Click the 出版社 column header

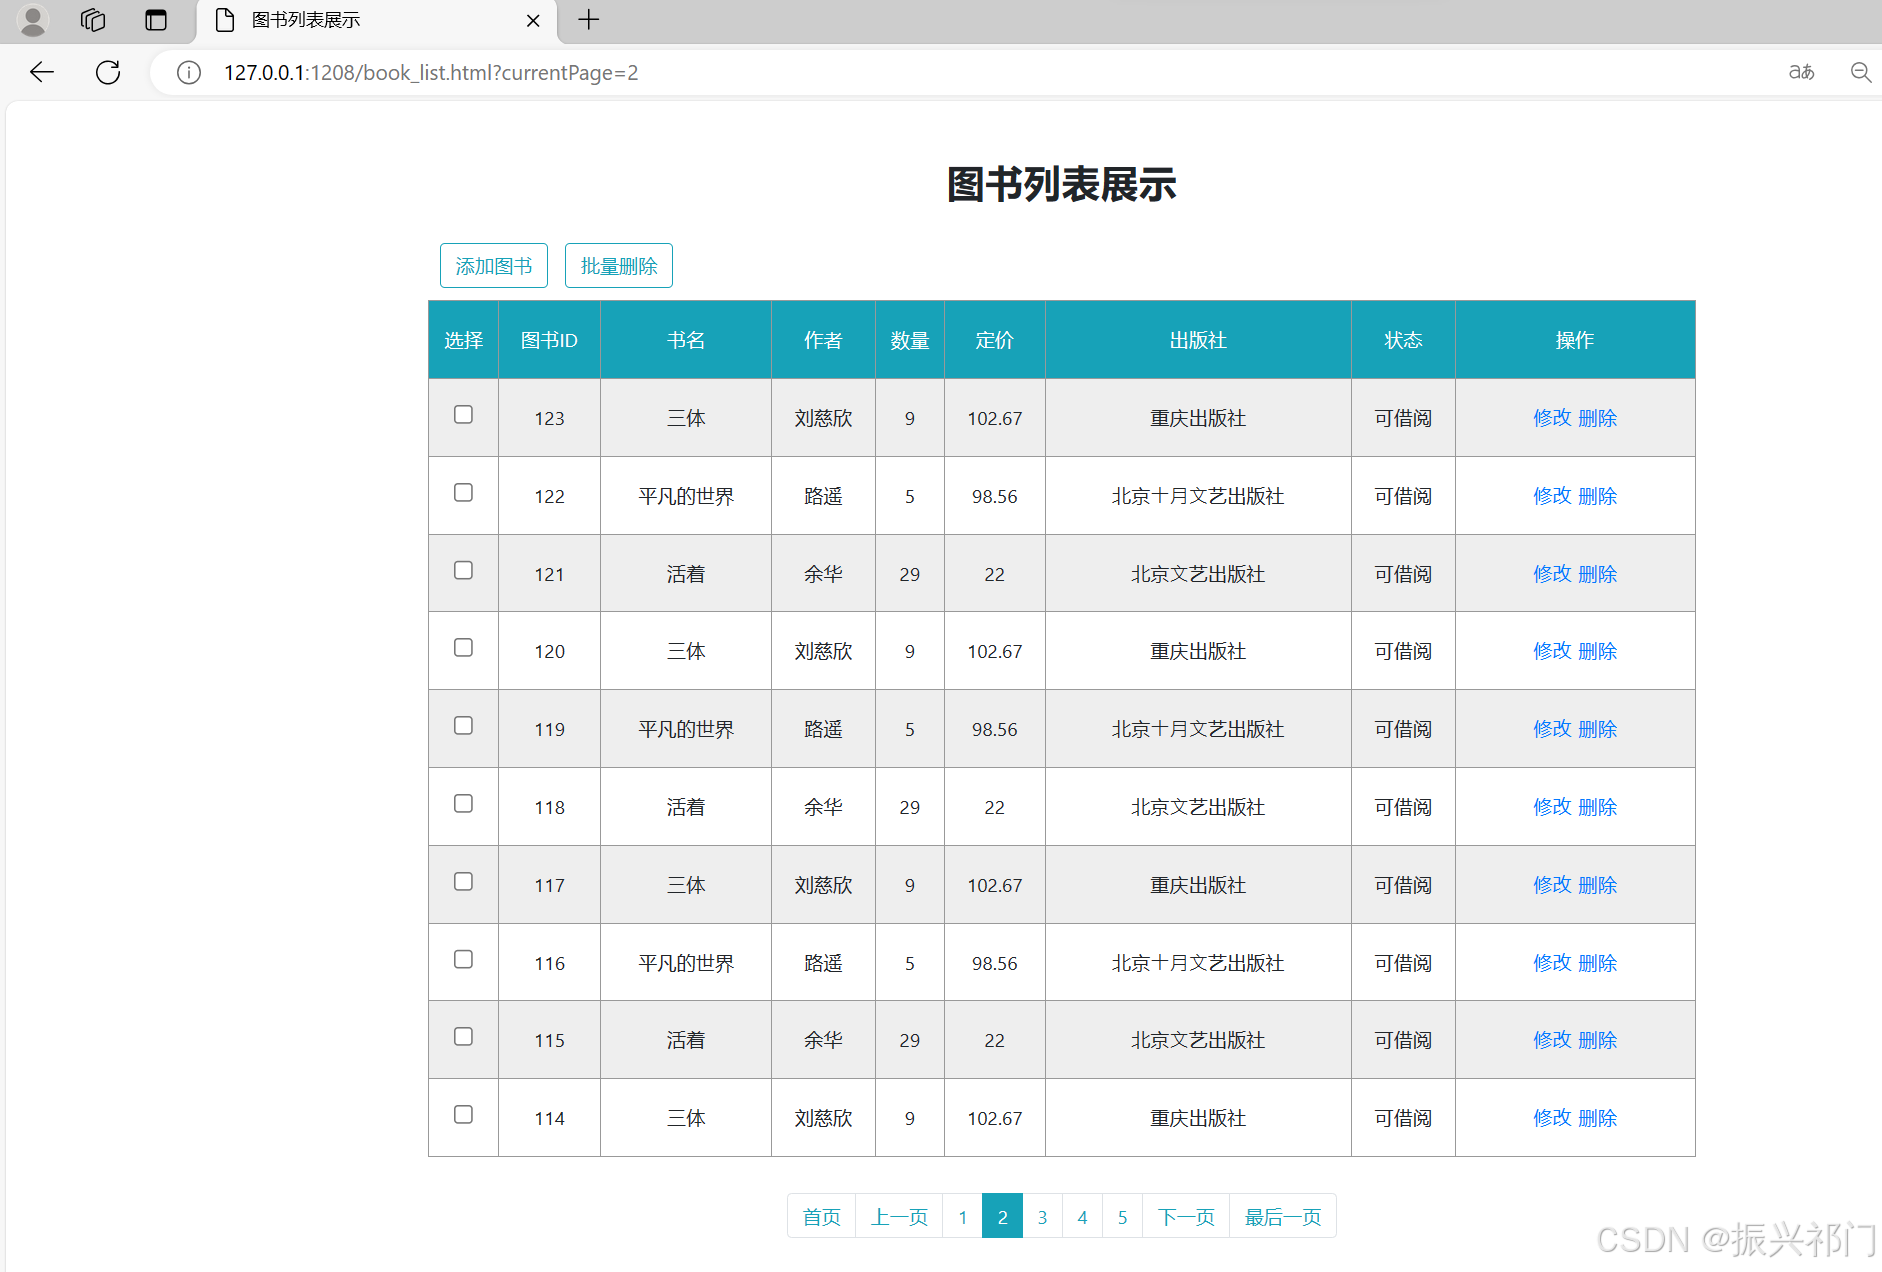coord(1198,340)
